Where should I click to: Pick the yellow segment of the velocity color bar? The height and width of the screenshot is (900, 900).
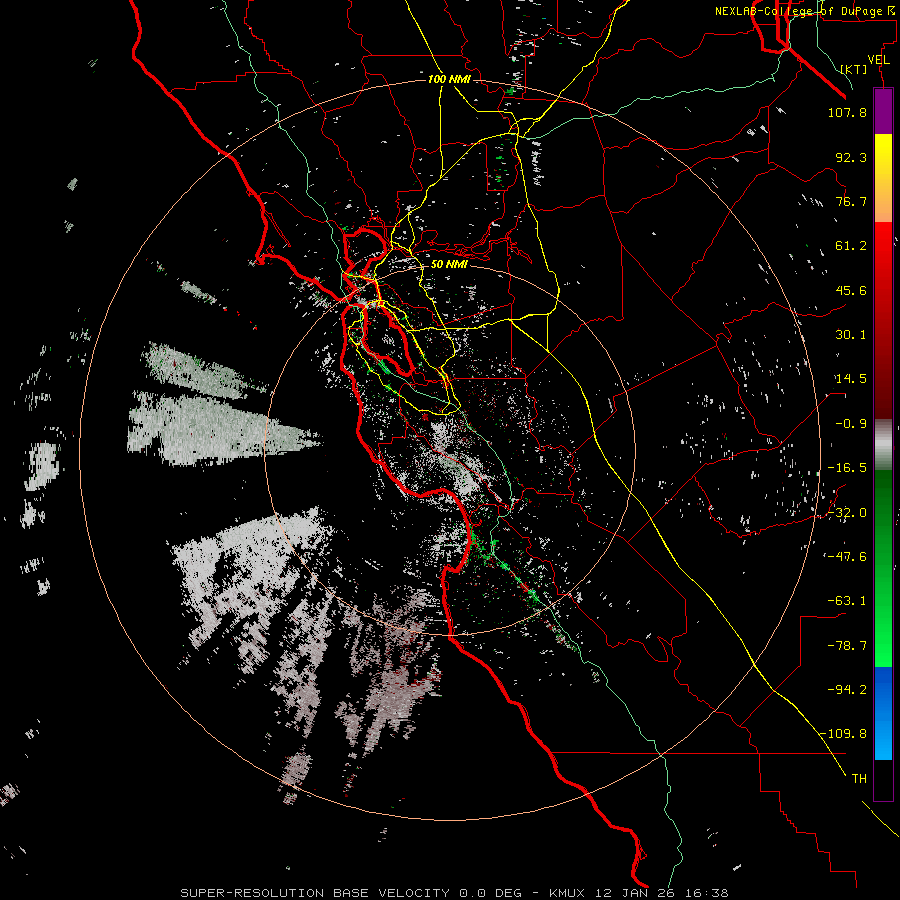[x=883, y=178]
